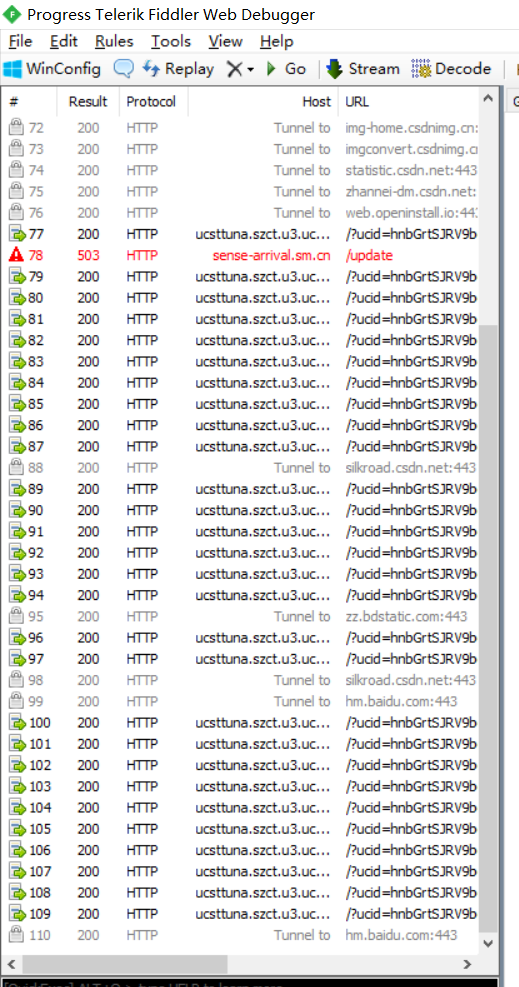The width and height of the screenshot is (519, 987).
Task: Open the Tools menu
Action: click(170, 42)
